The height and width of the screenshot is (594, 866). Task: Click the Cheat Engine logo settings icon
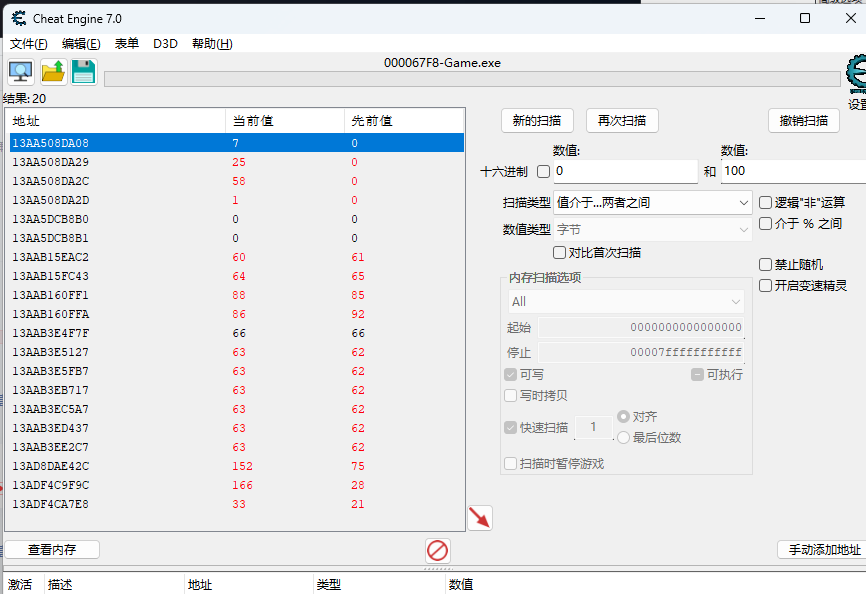point(856,75)
